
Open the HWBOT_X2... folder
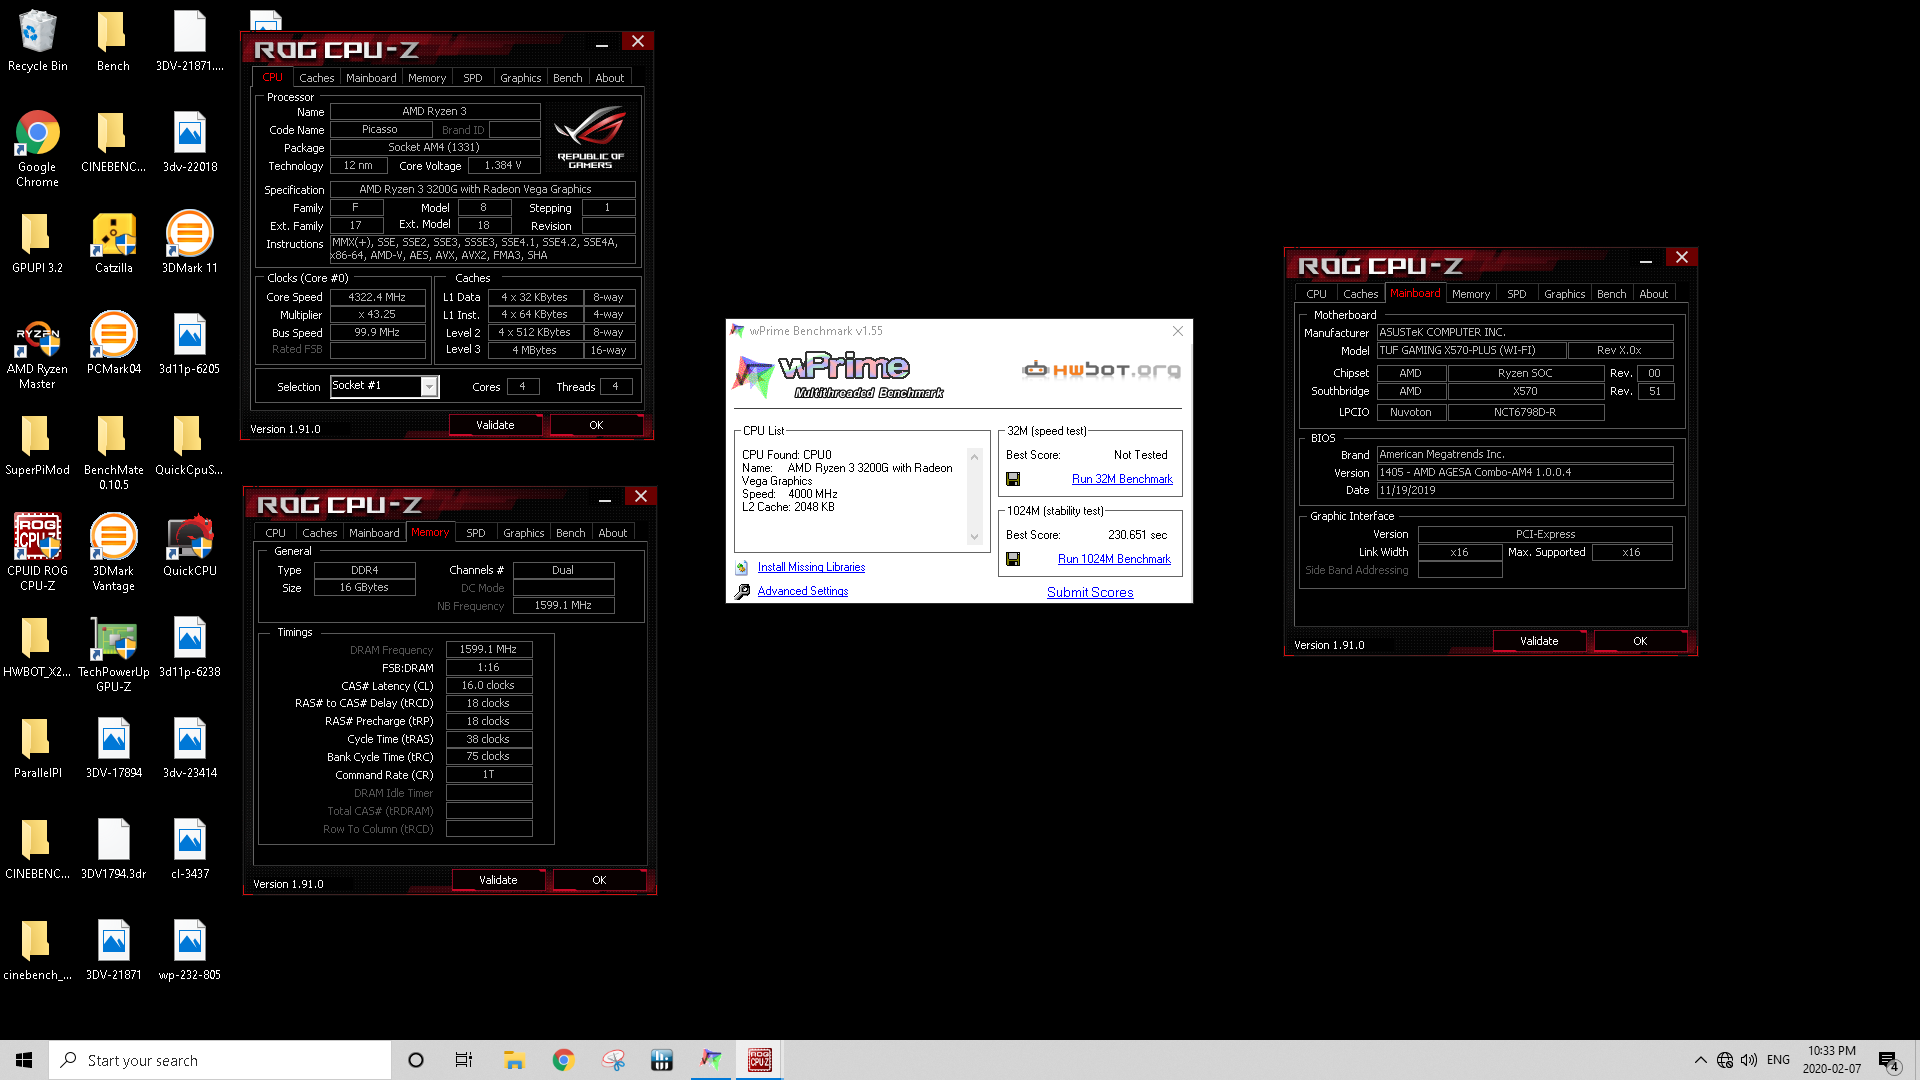click(38, 647)
